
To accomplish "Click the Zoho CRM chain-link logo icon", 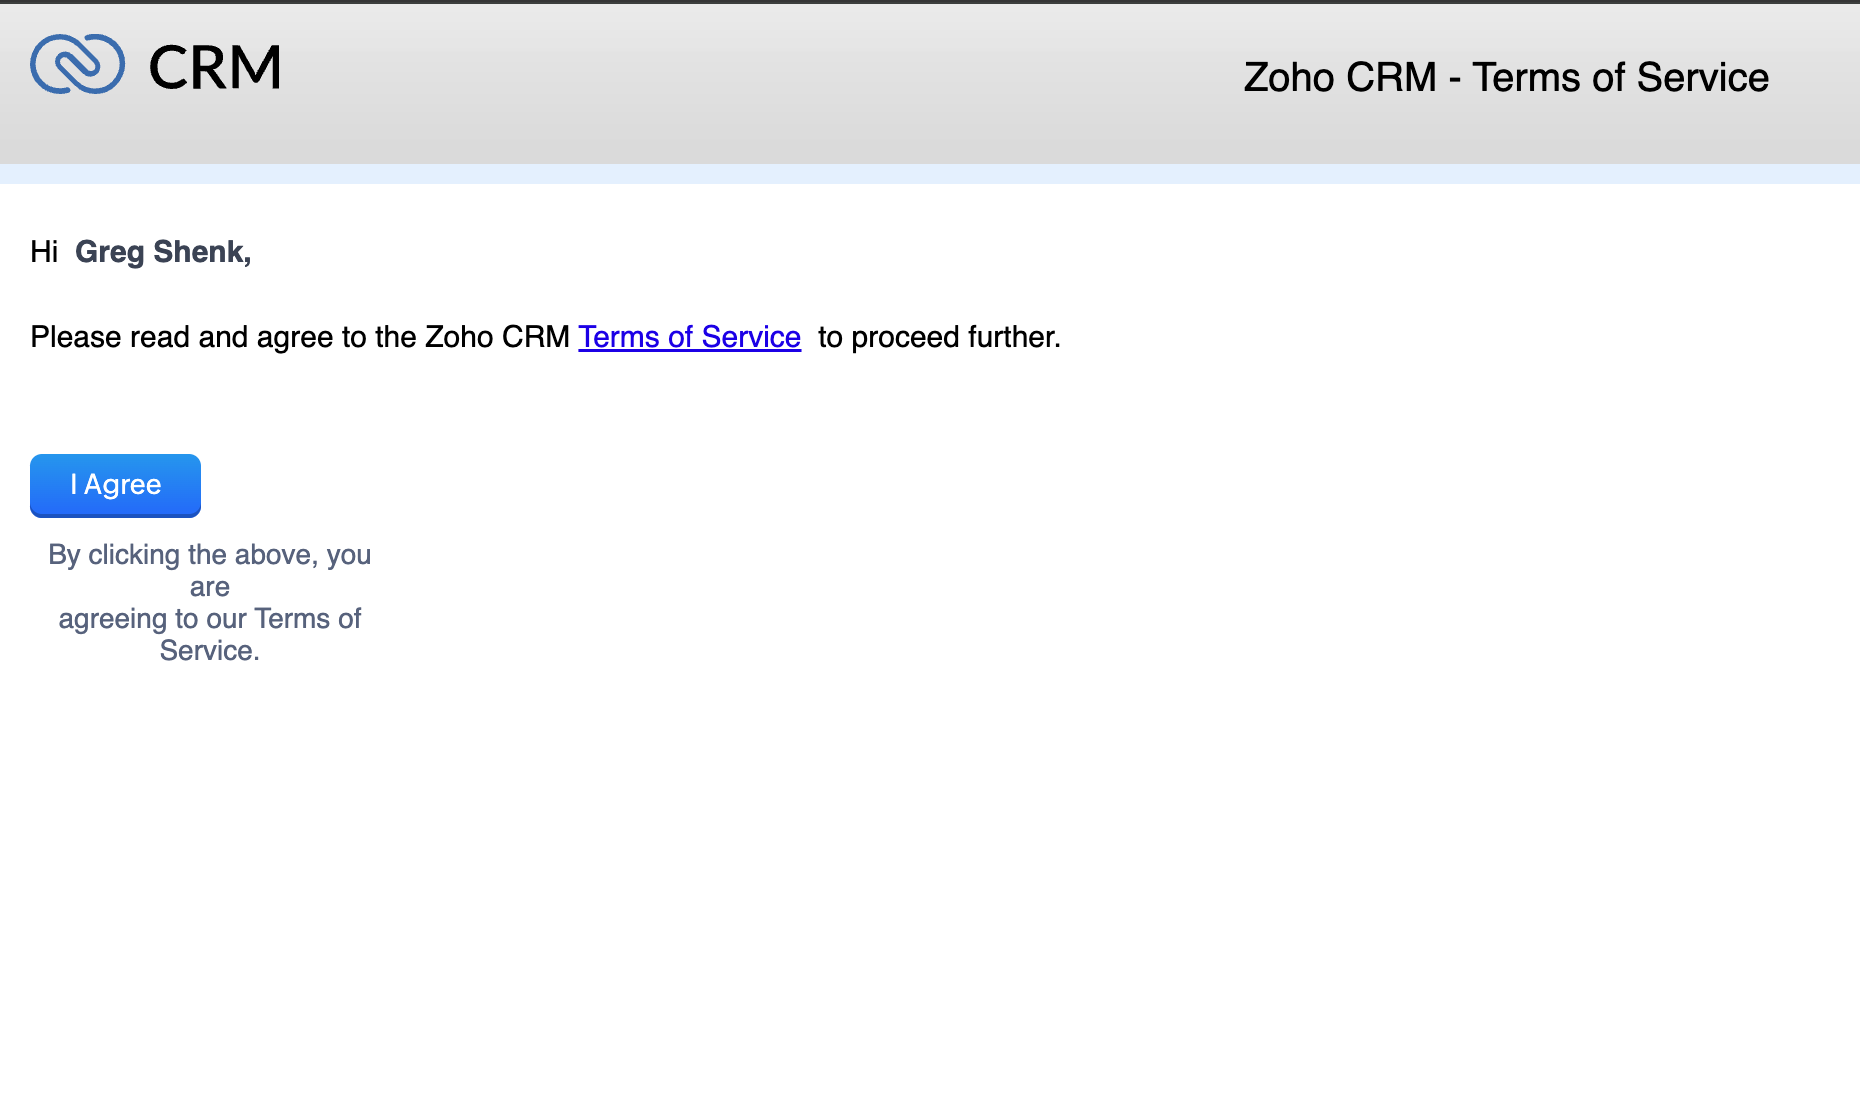I will [77, 65].
